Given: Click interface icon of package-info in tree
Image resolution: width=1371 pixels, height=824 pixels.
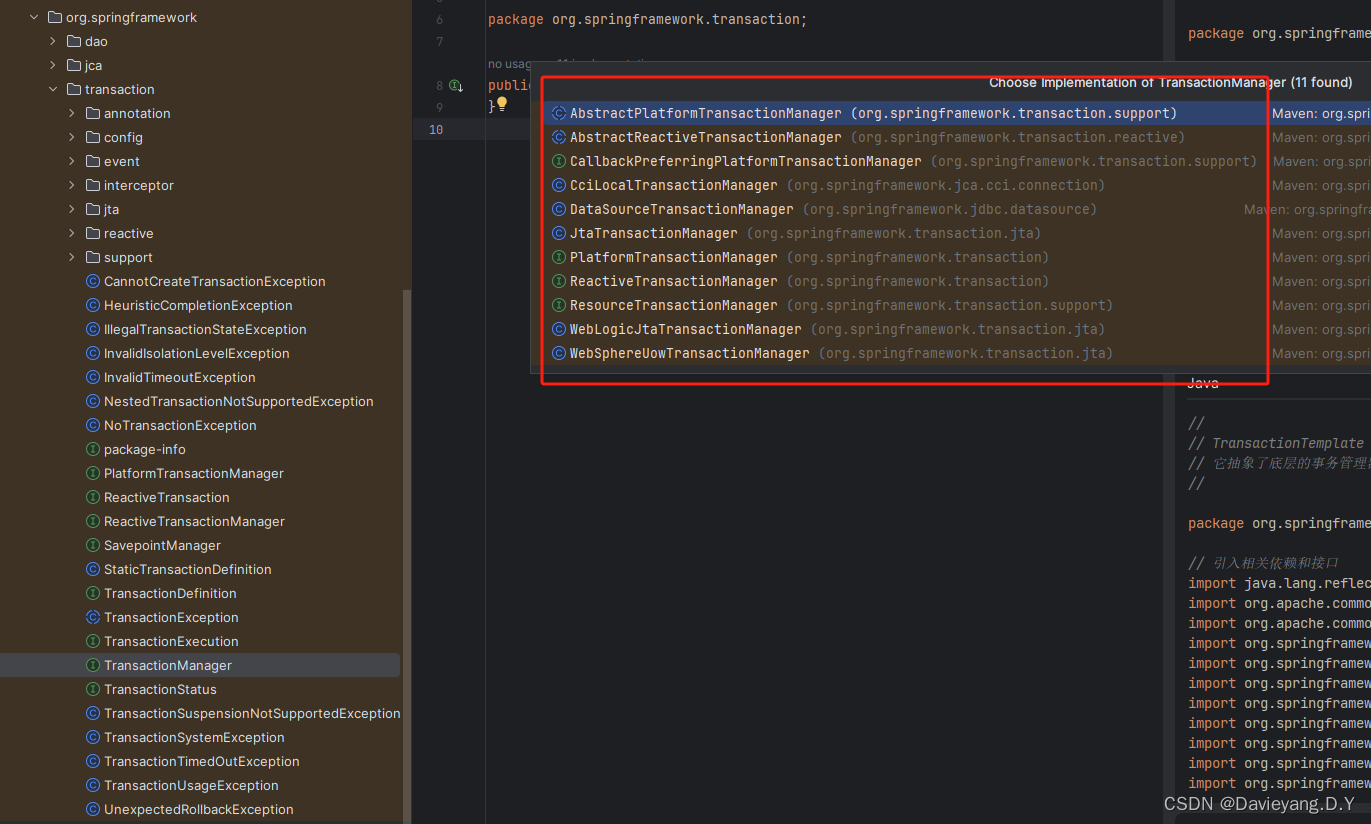Looking at the screenshot, I should click(x=93, y=449).
